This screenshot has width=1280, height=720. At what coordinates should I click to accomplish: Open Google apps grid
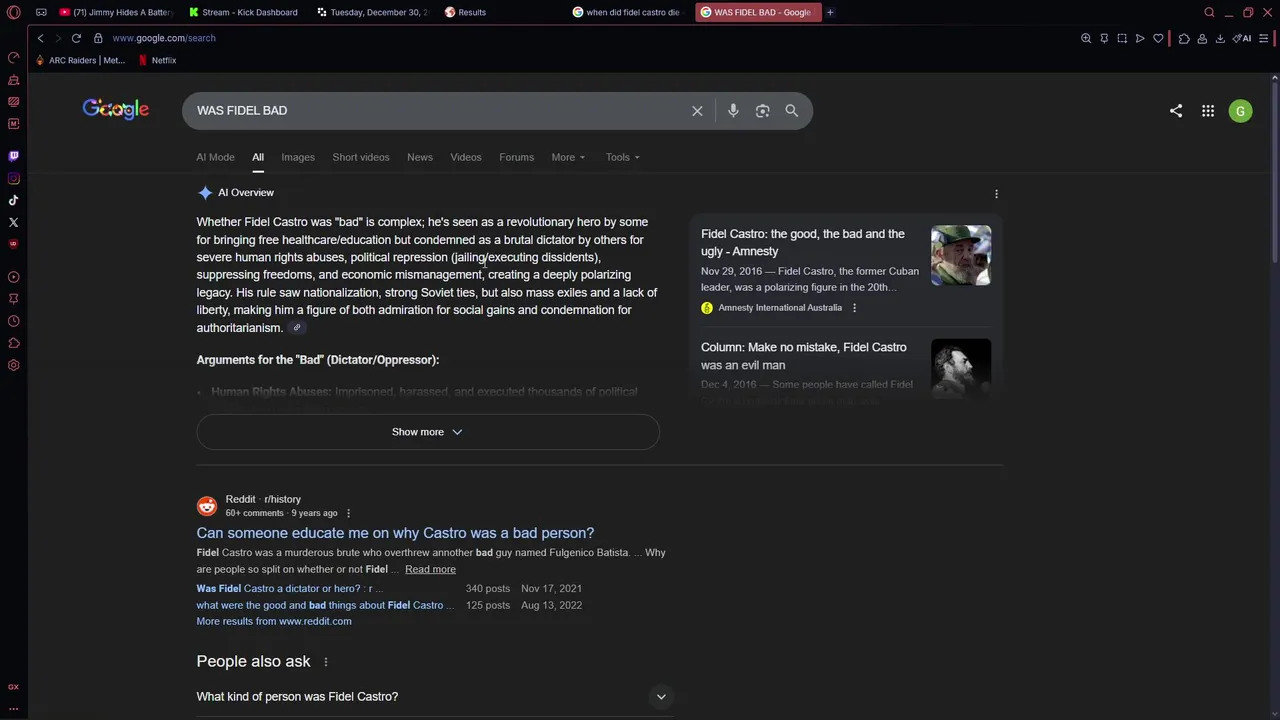[x=1208, y=111]
